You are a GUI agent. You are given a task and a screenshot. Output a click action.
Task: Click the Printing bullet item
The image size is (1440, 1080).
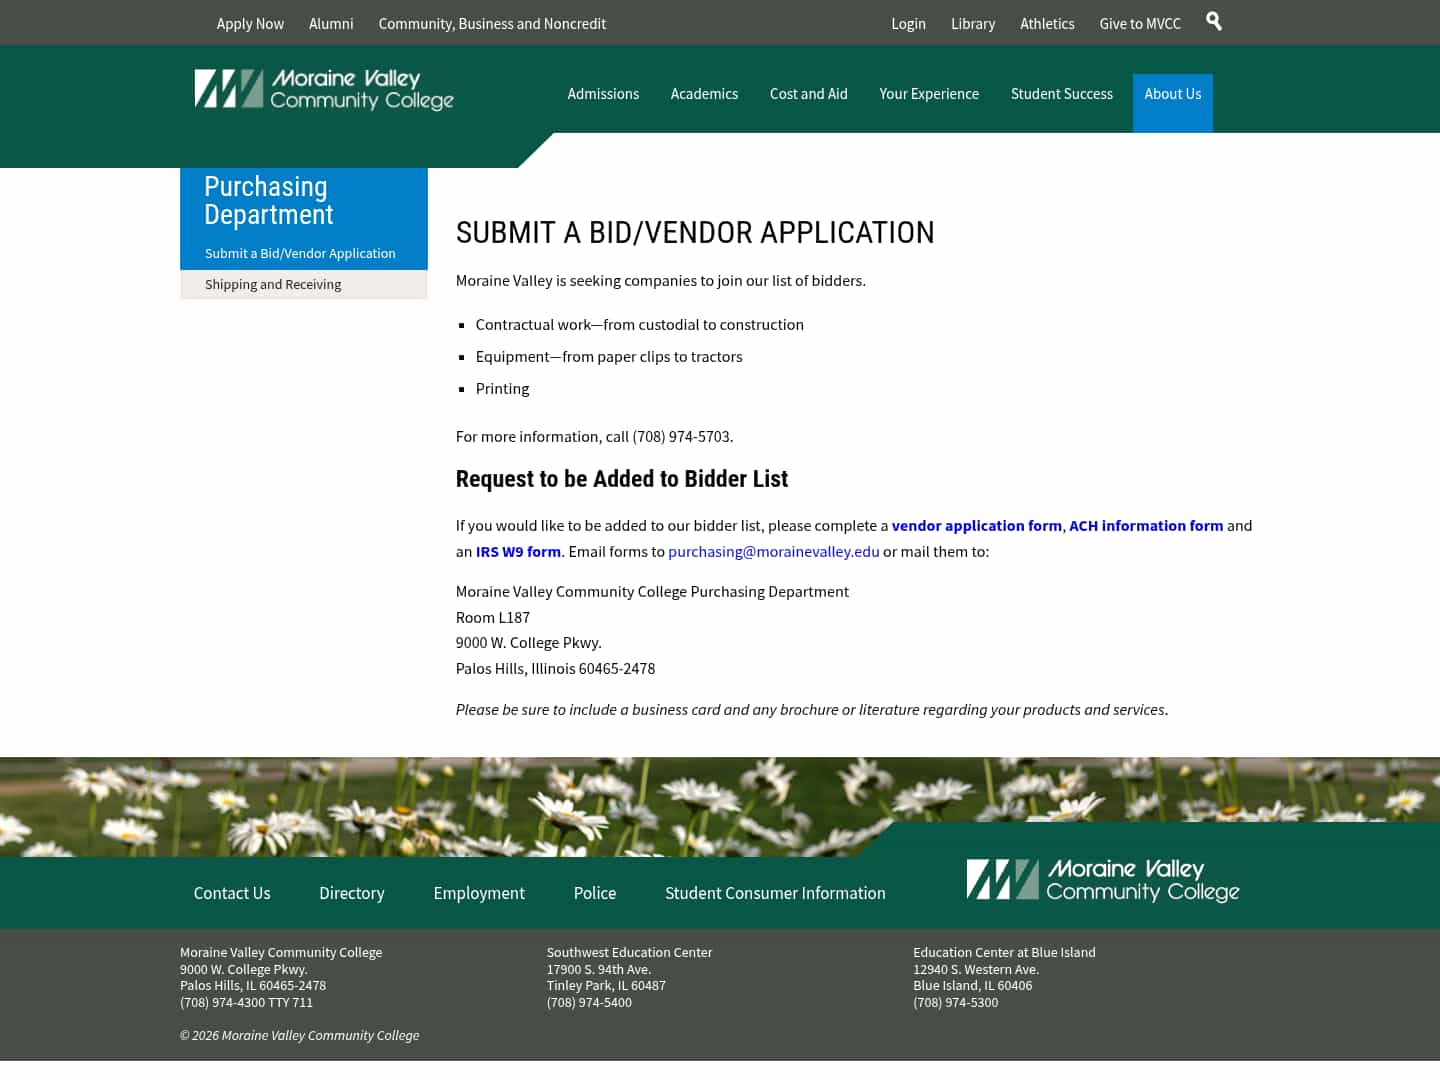pos(502,389)
